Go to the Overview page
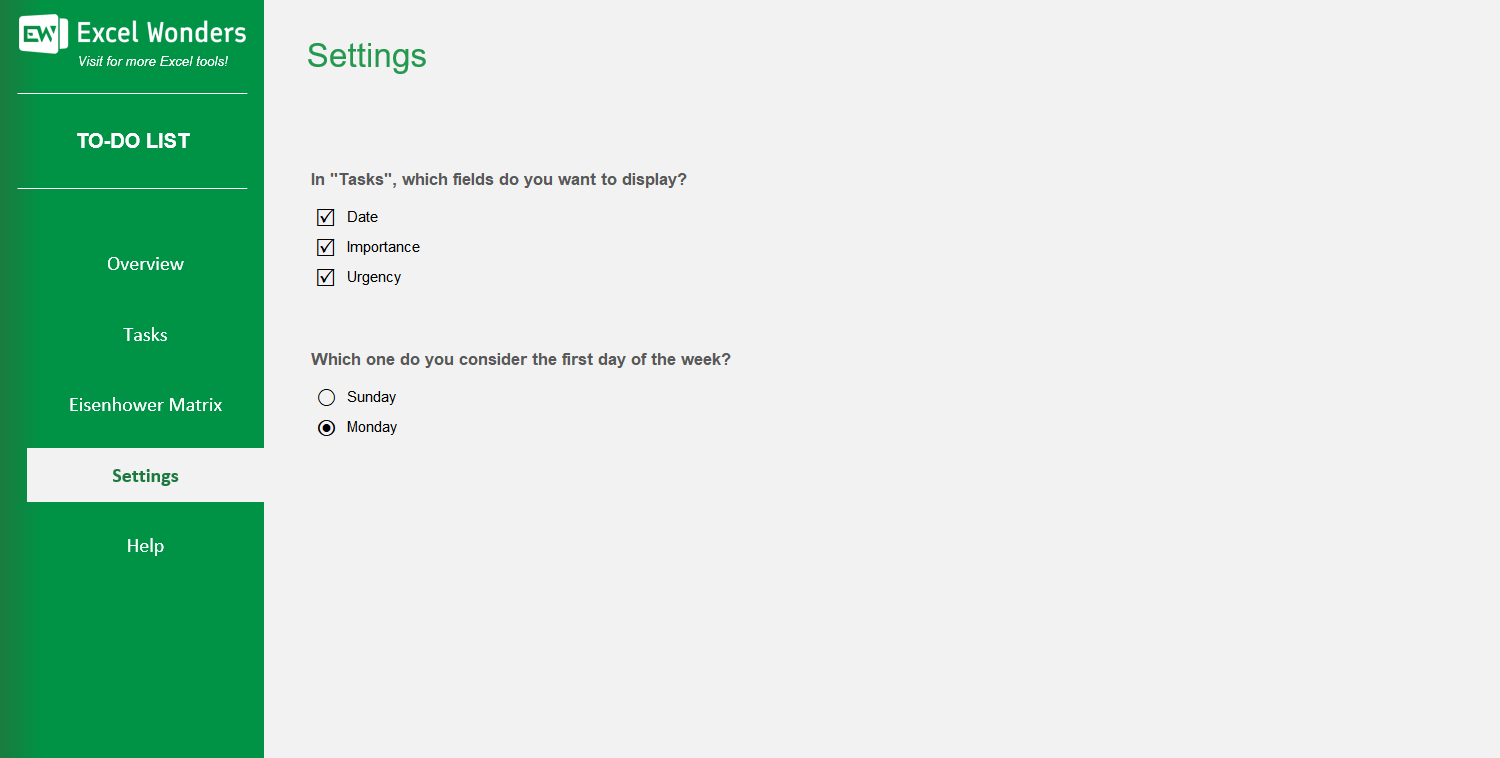The image size is (1500, 758). coord(145,264)
